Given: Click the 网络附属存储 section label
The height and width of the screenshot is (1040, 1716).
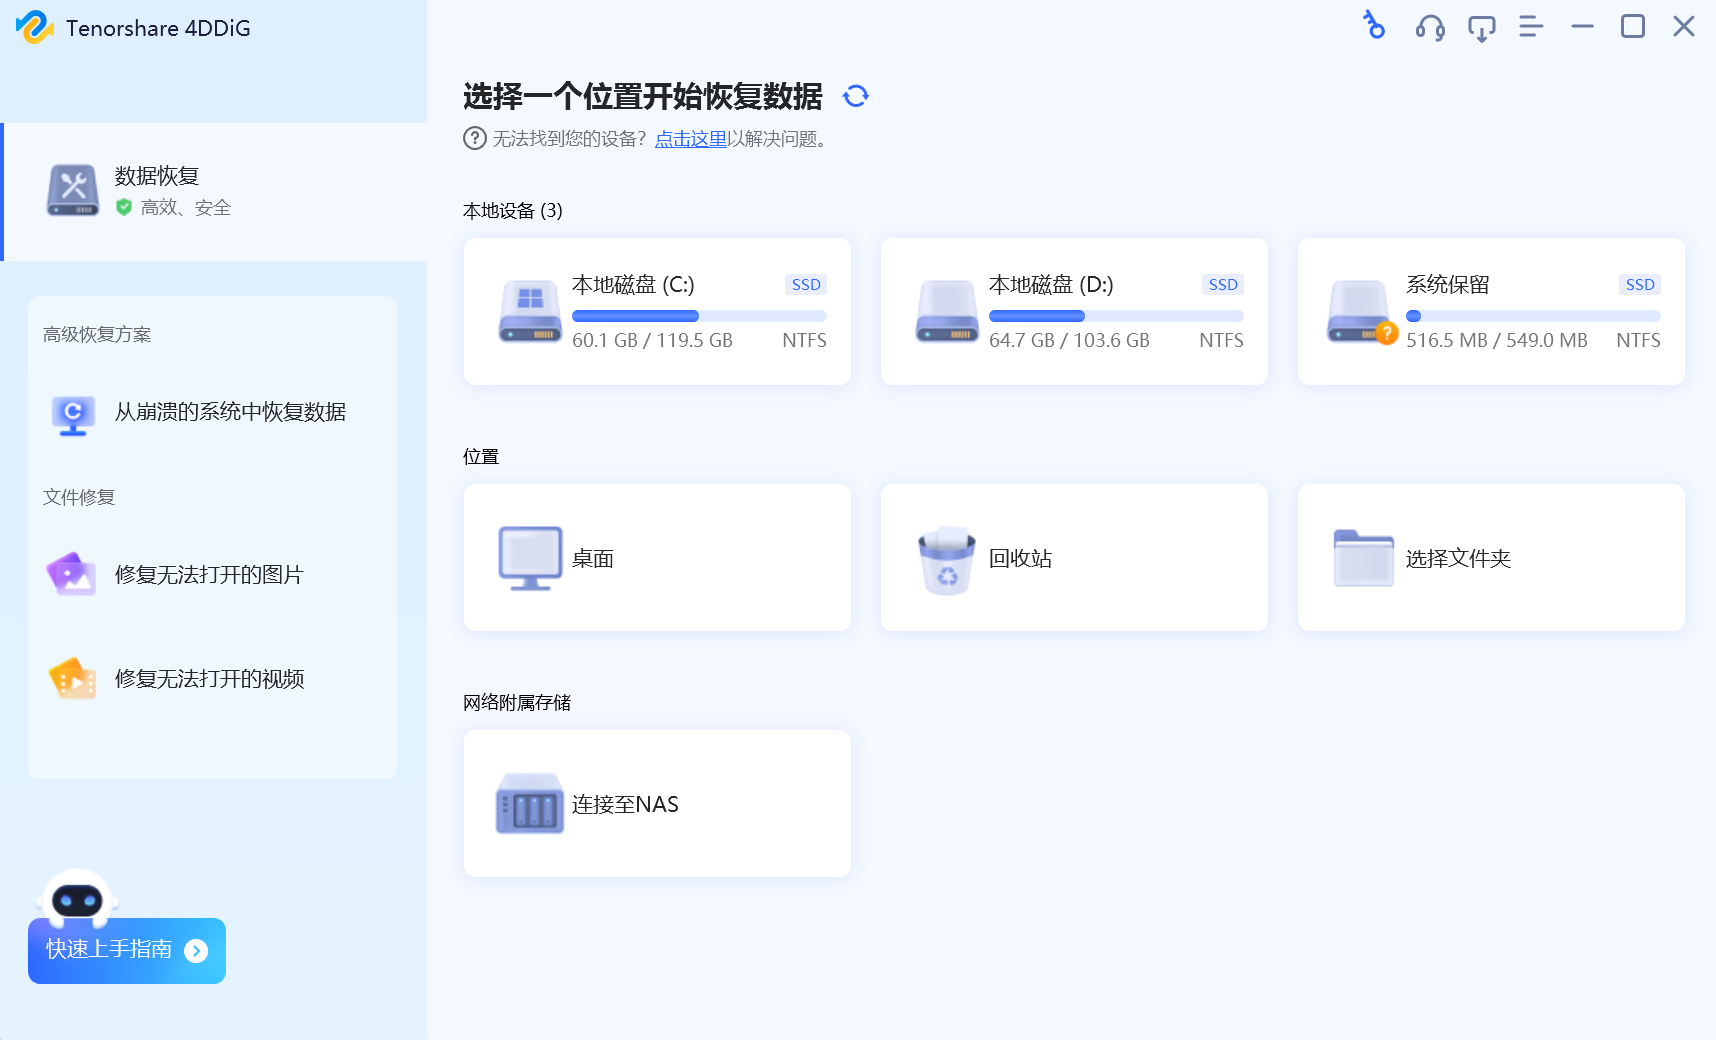Looking at the screenshot, I should click(517, 703).
